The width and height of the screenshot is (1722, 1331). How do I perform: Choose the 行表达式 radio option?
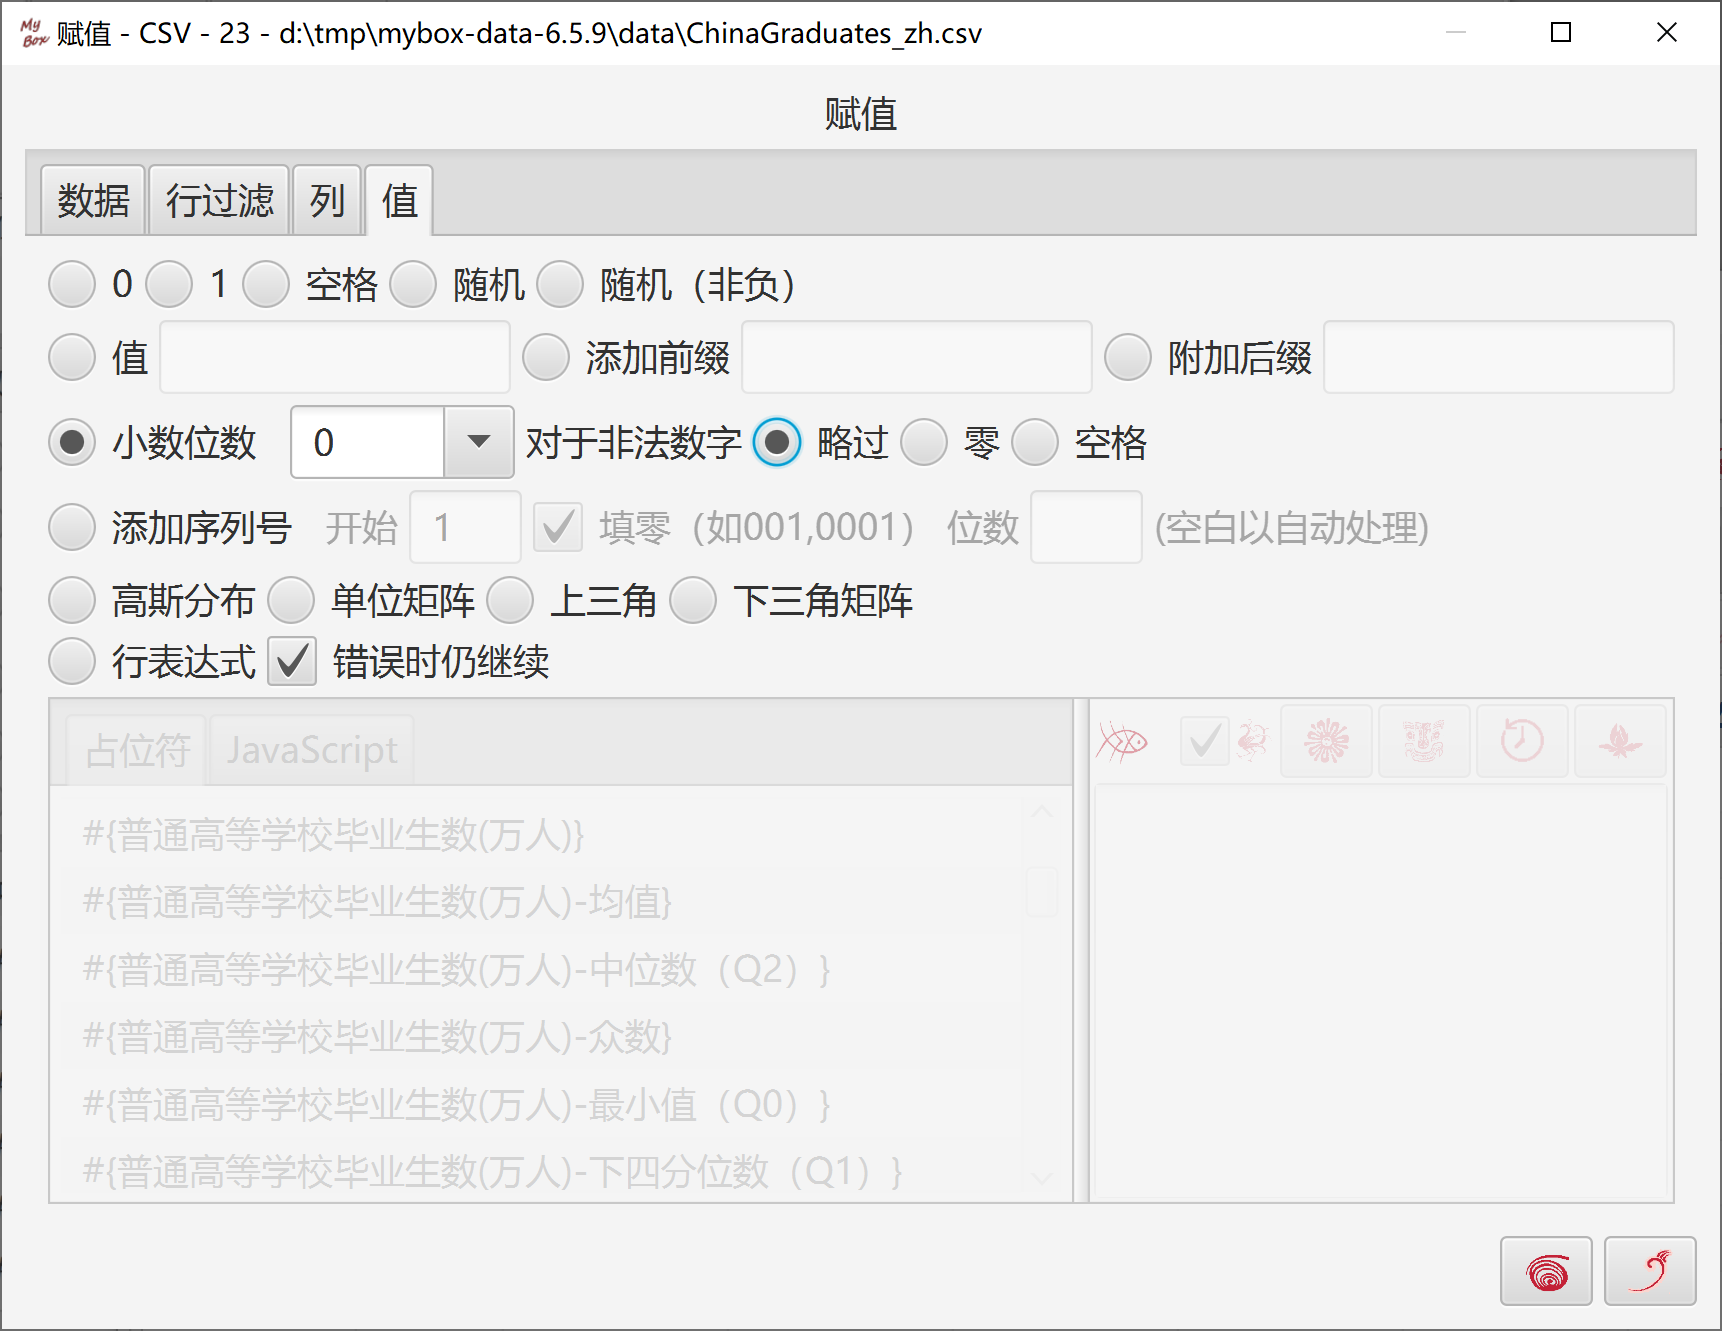point(72,661)
